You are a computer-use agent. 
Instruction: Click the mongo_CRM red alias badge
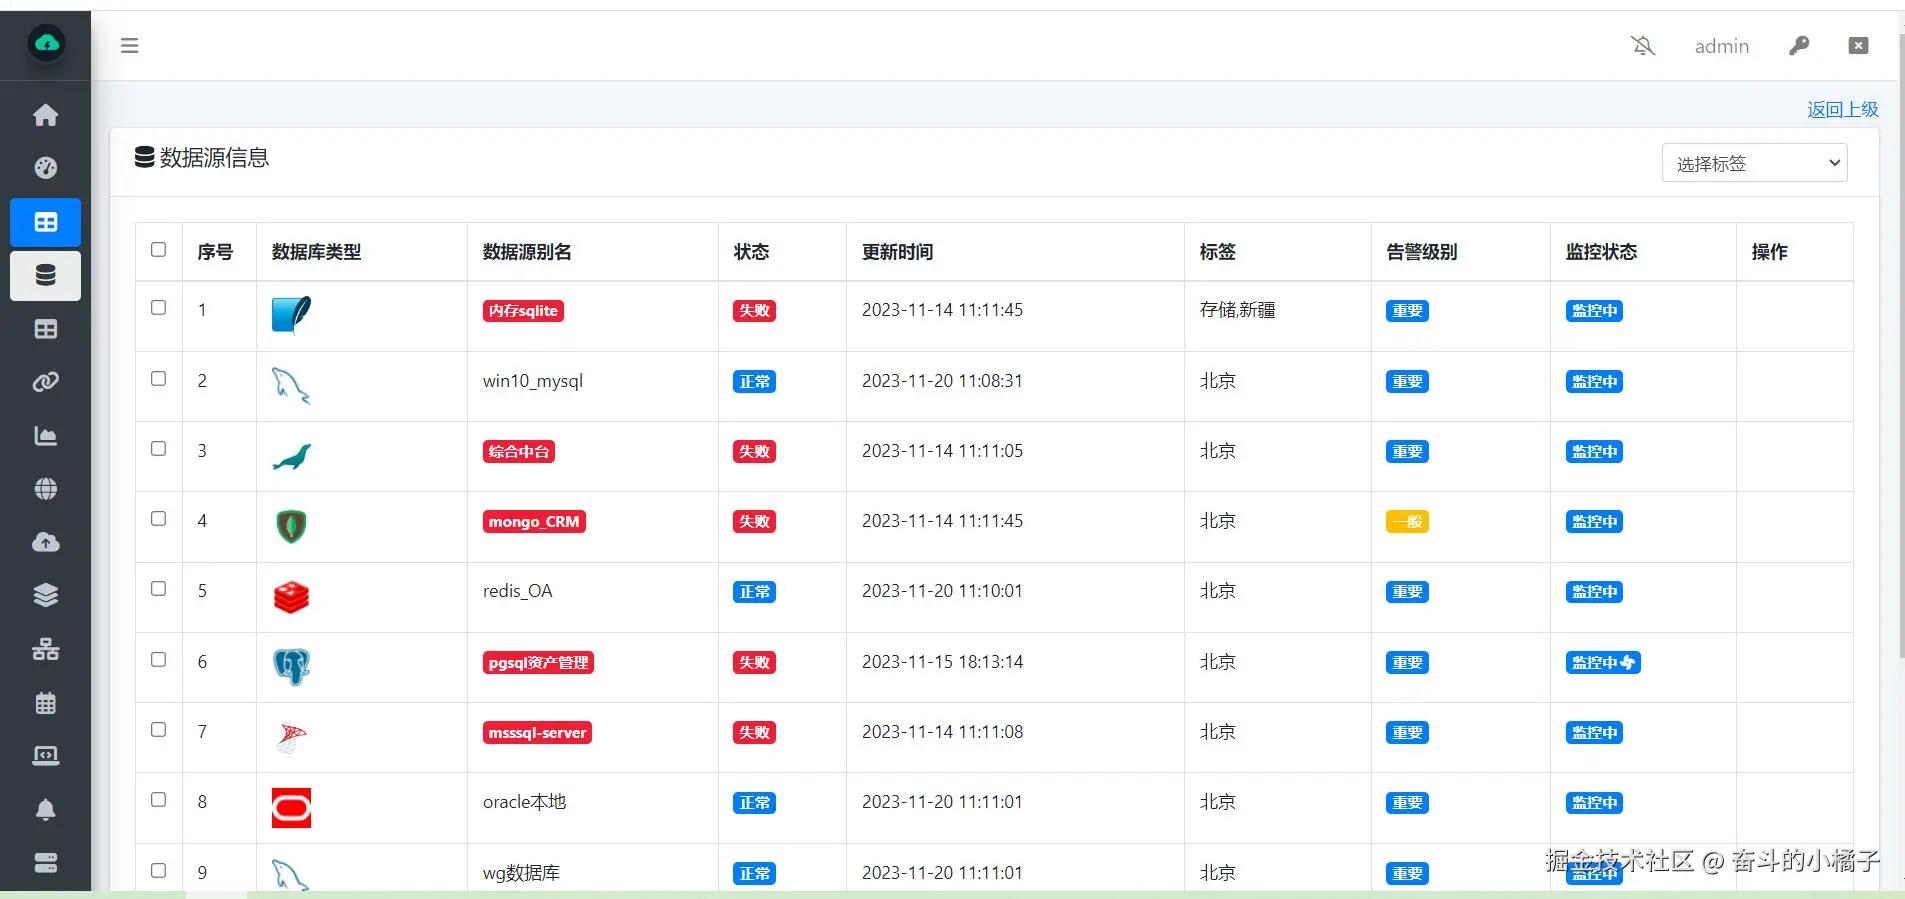coord(534,522)
